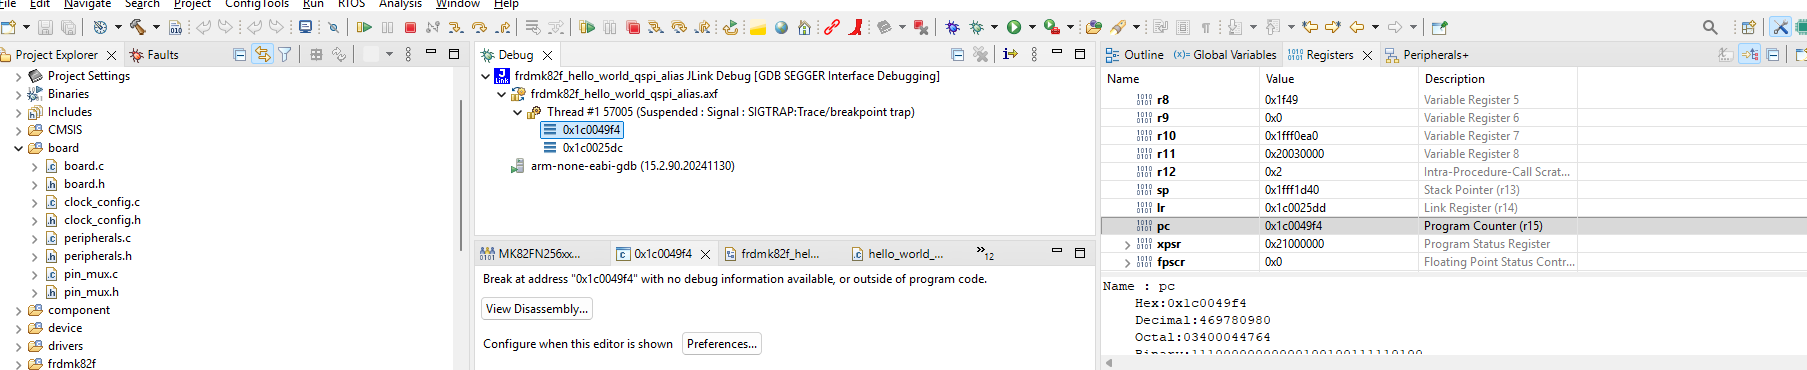
Task: Show the hidden editor tabs list
Action: 985,253
